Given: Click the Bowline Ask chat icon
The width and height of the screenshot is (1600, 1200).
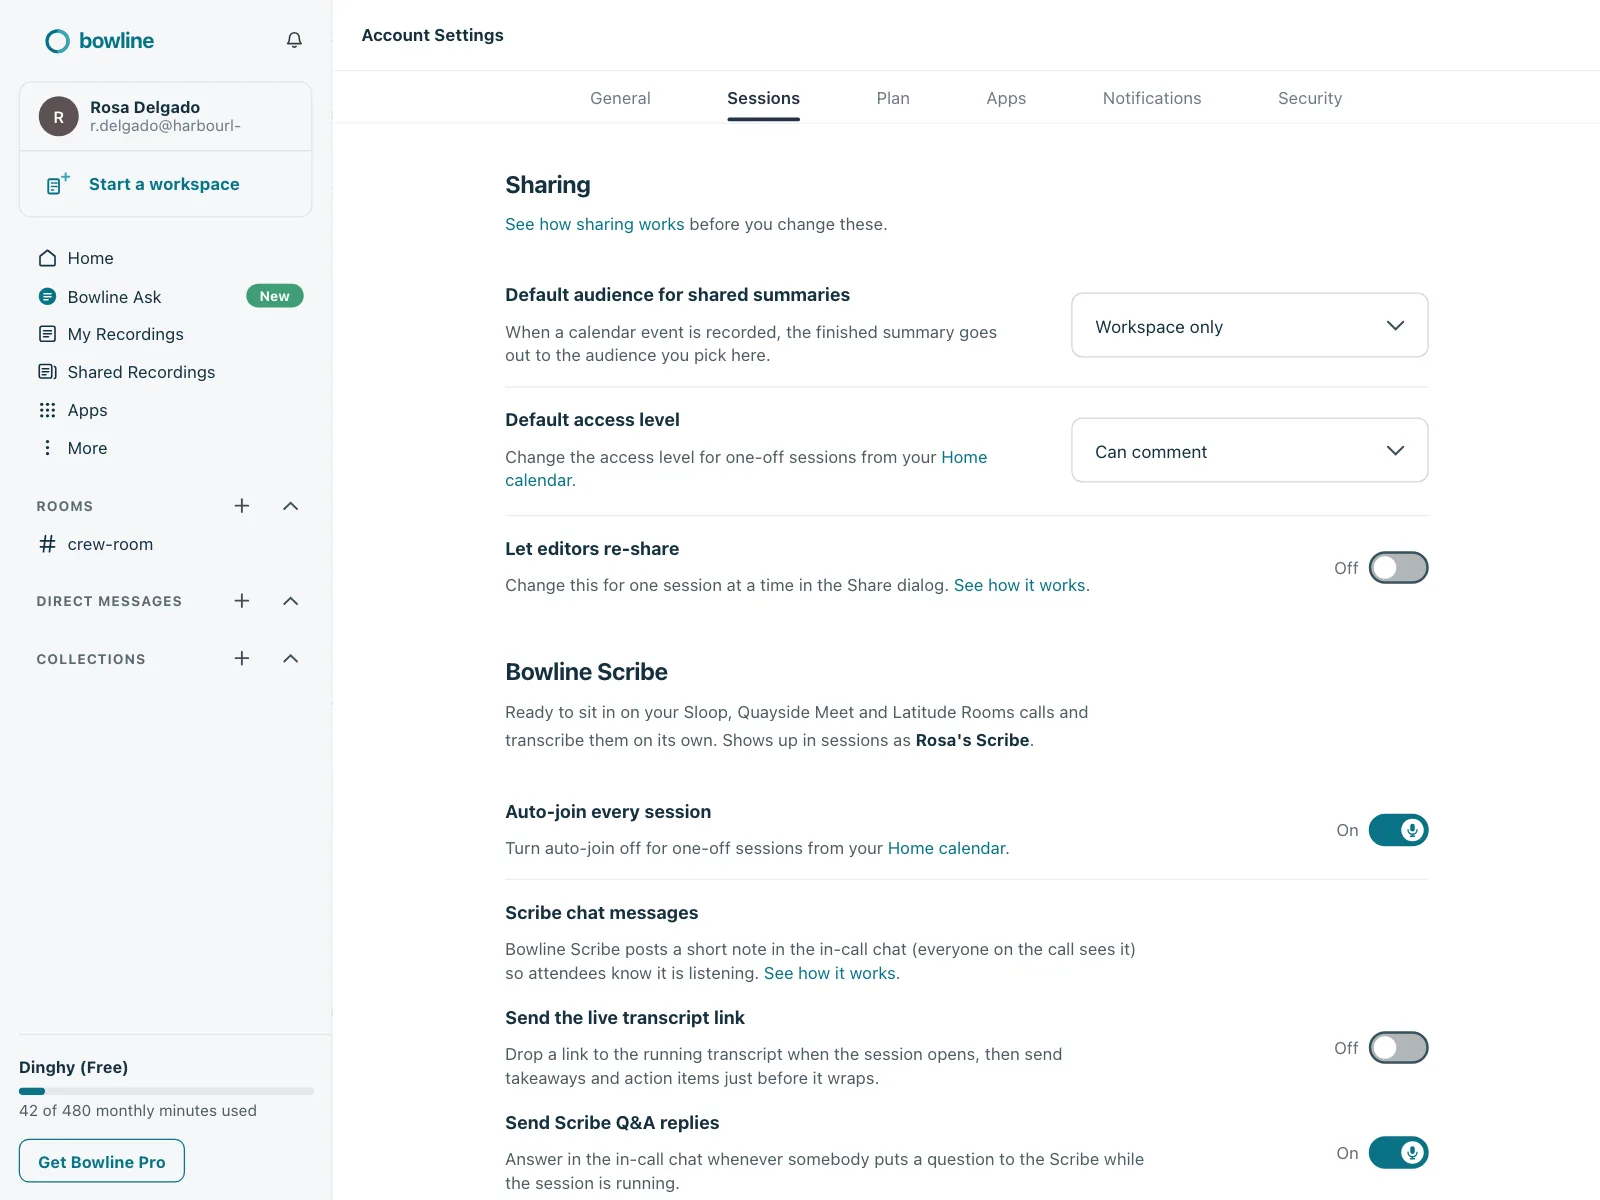Looking at the screenshot, I should click(47, 297).
